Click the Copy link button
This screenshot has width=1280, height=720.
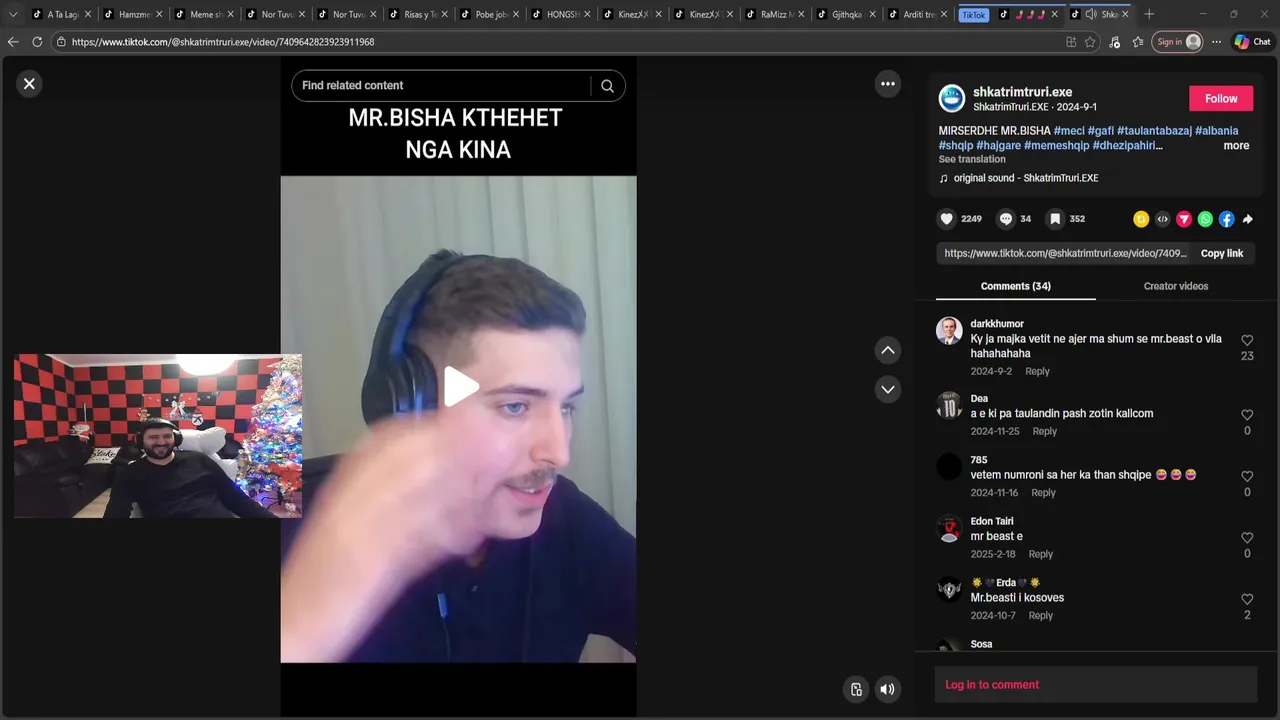pyautogui.click(x=1222, y=254)
